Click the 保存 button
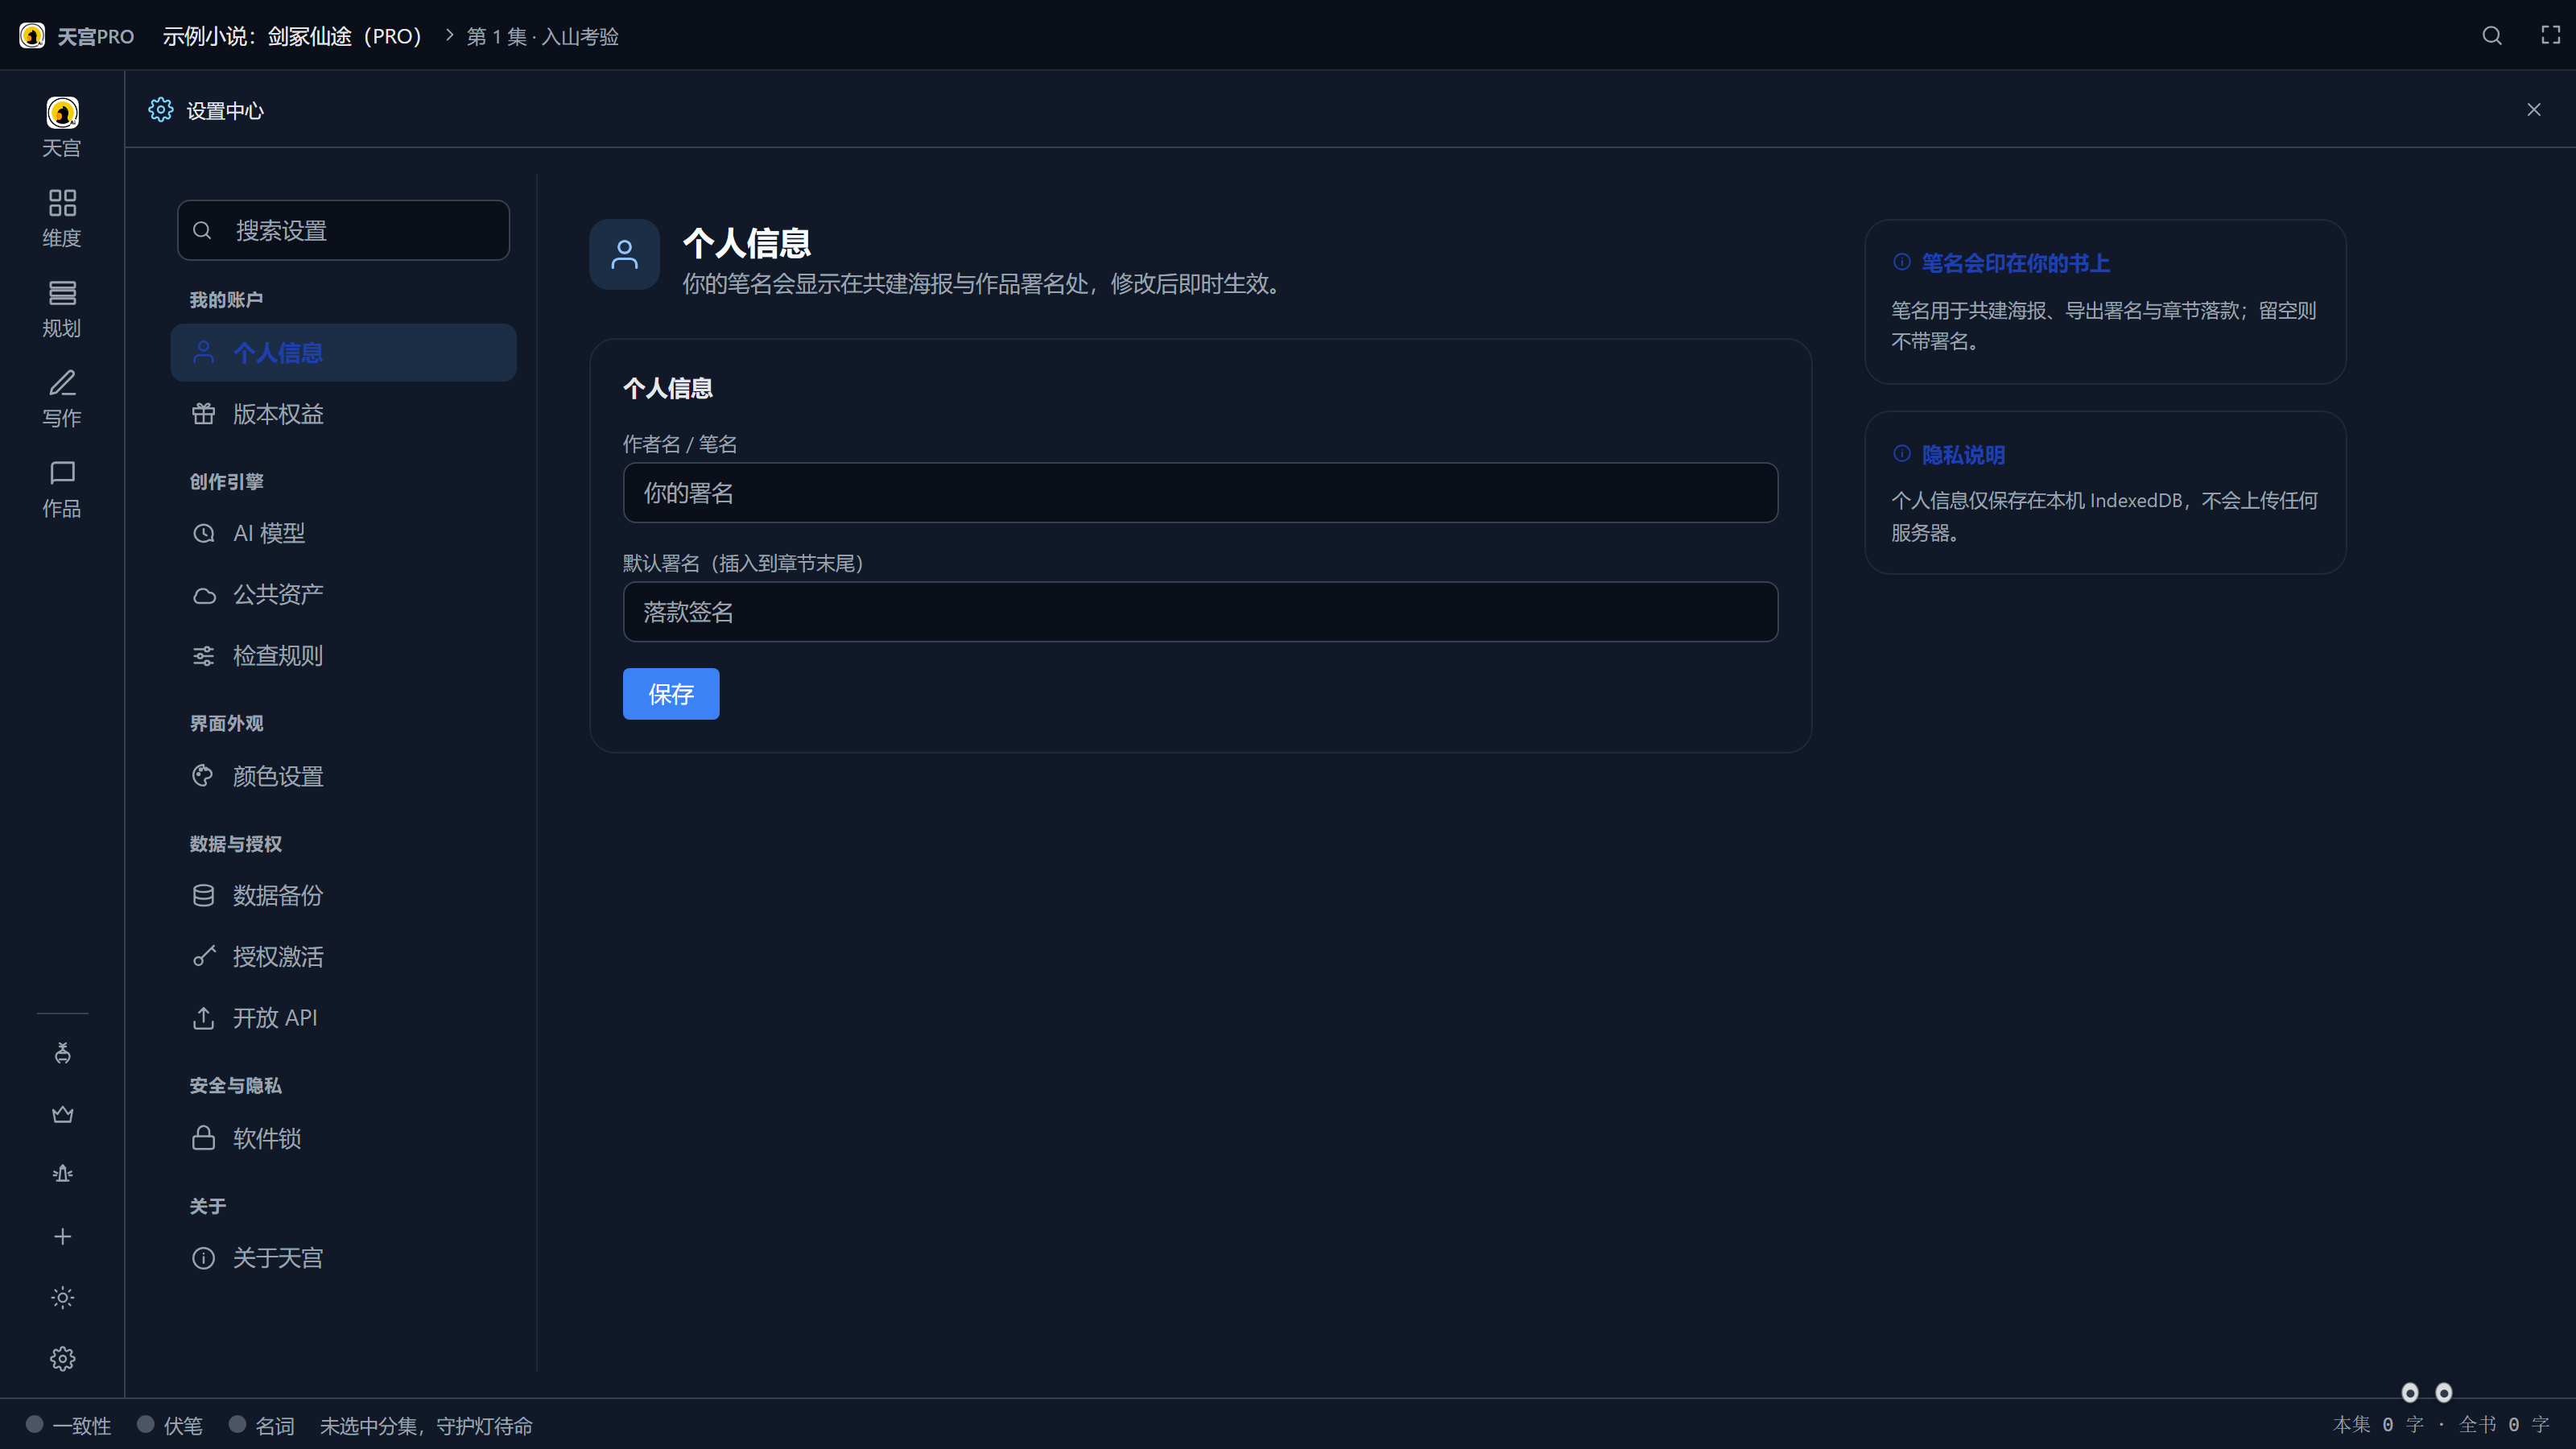 click(671, 693)
